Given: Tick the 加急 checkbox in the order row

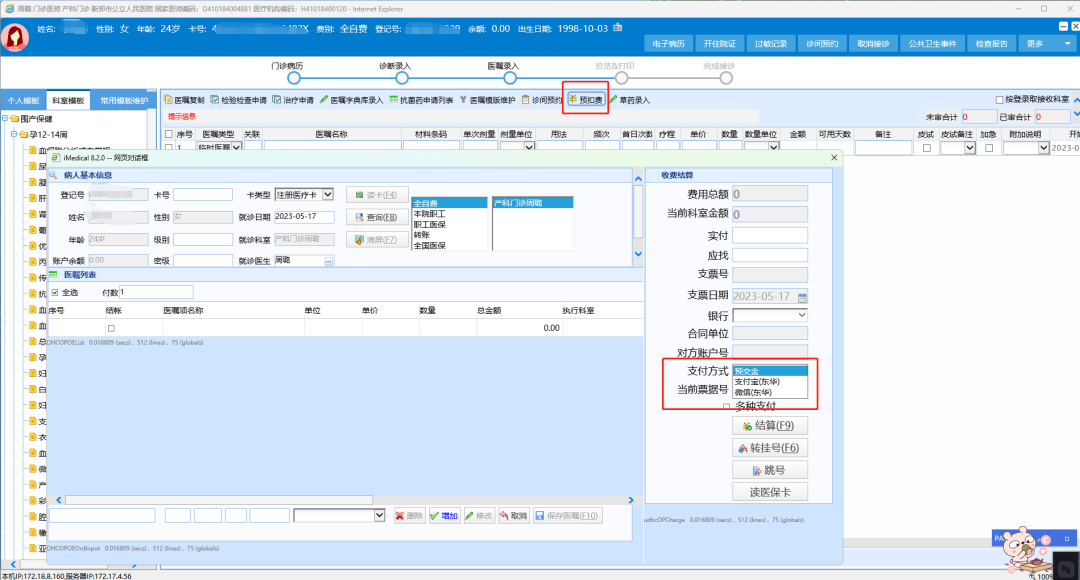Looking at the screenshot, I should (x=989, y=148).
